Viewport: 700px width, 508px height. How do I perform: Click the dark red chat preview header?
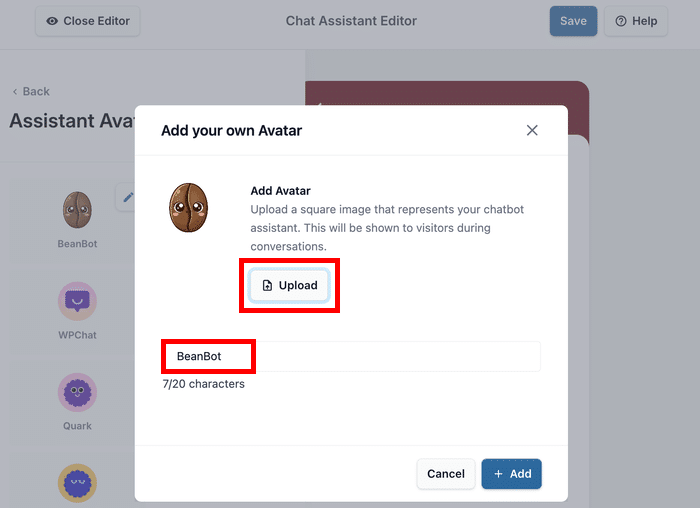(x=578, y=105)
